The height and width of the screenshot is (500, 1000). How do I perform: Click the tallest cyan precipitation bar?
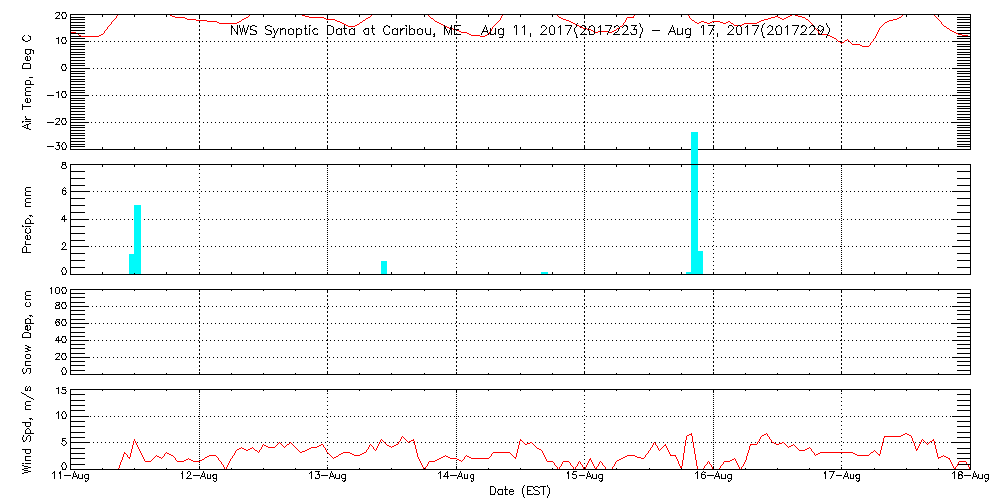point(694,200)
